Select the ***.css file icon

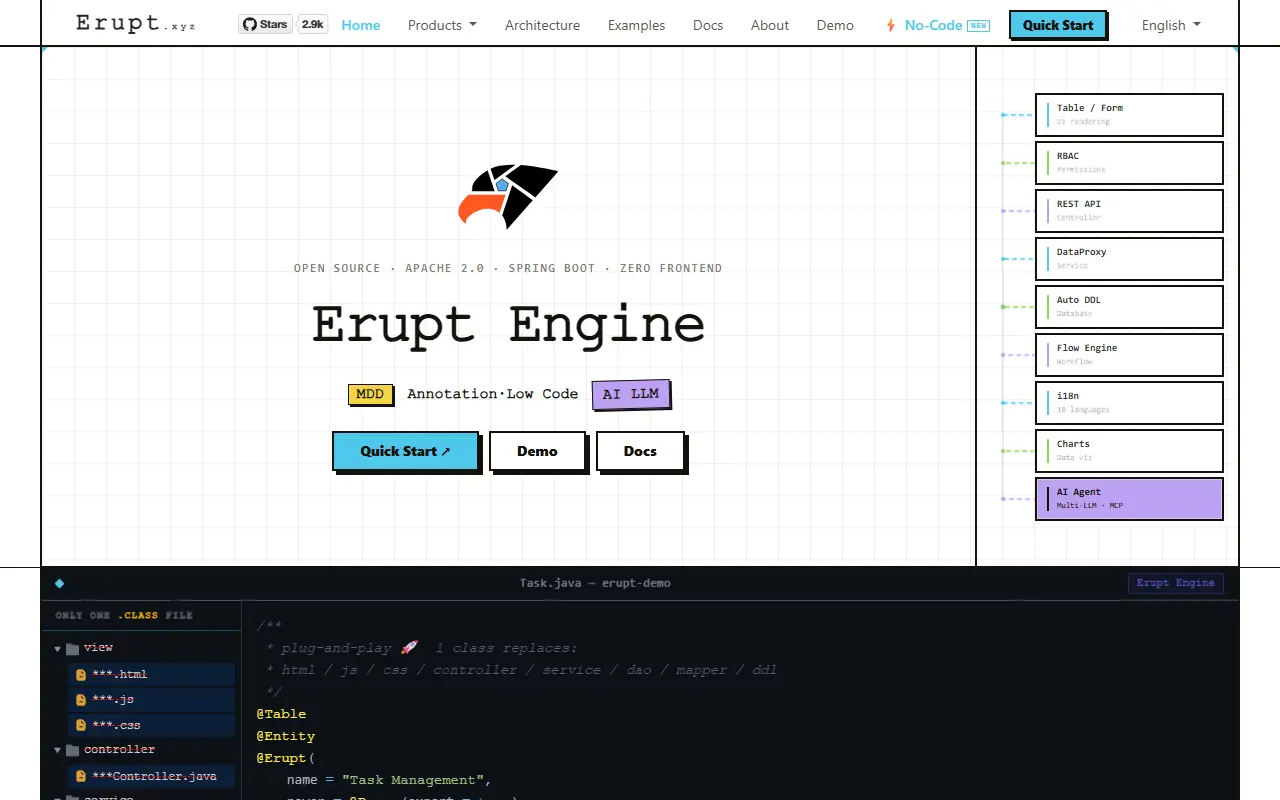tap(81, 725)
